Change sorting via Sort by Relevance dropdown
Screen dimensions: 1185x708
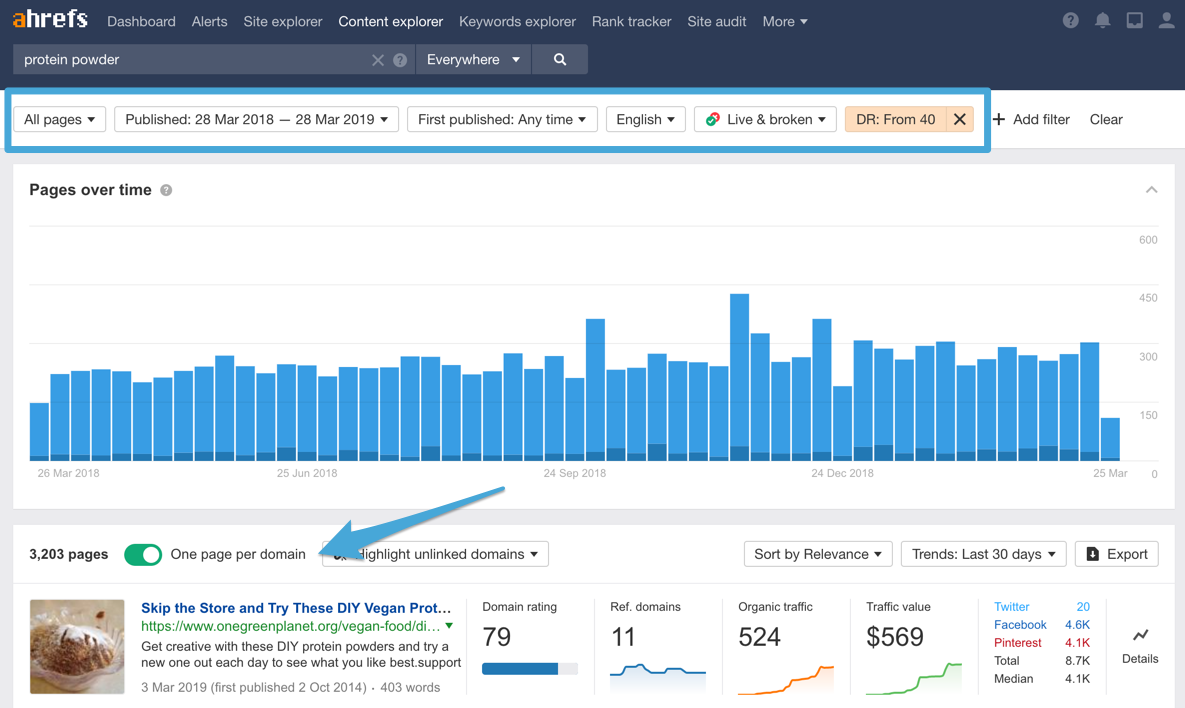pyautogui.click(x=817, y=554)
